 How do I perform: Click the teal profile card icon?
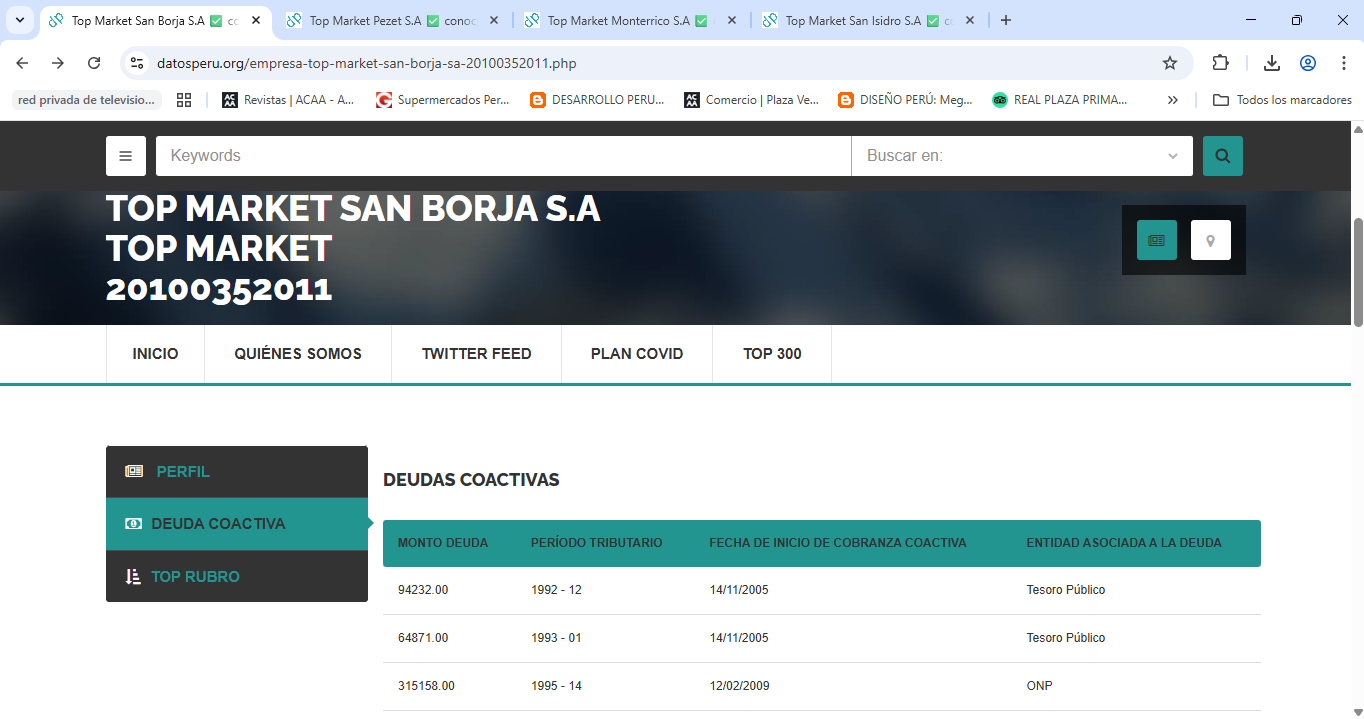coord(1156,240)
